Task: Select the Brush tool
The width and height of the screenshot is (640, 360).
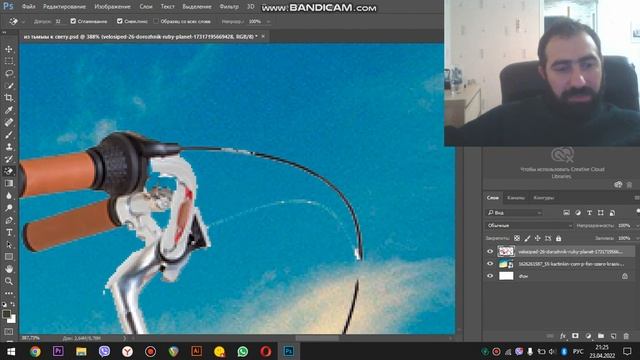Action: [9, 135]
